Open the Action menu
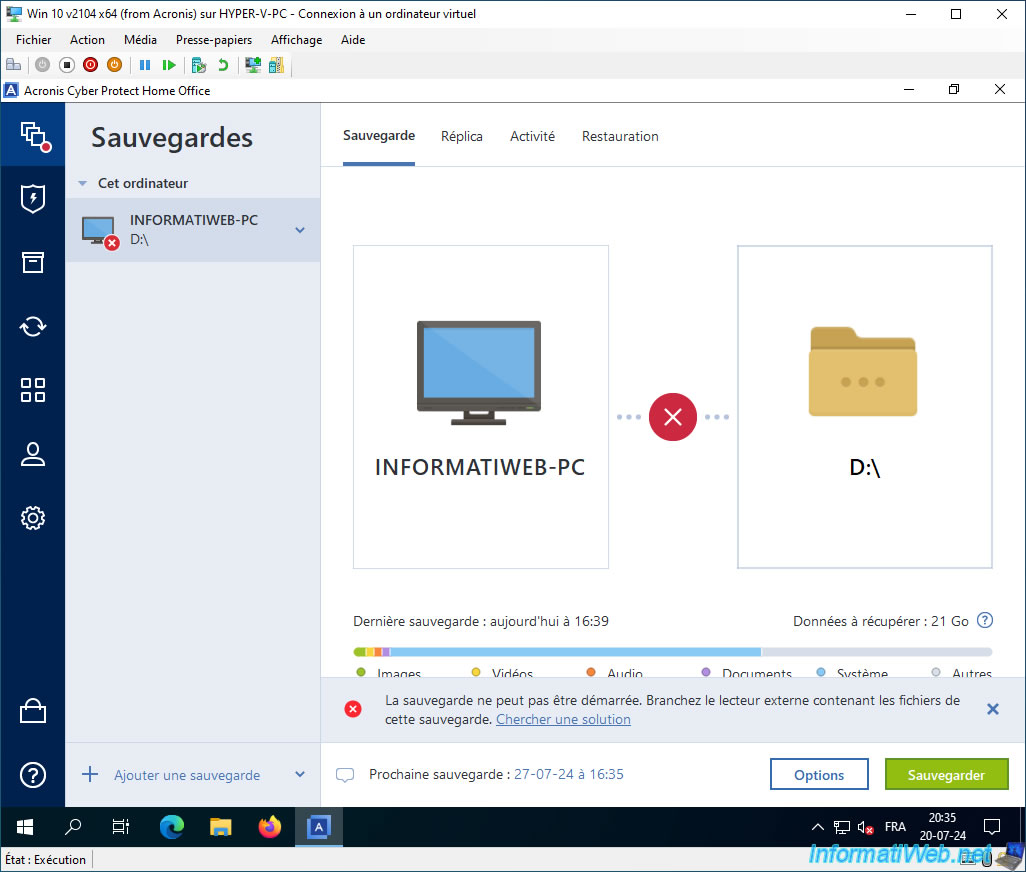The width and height of the screenshot is (1026, 872). tap(87, 40)
